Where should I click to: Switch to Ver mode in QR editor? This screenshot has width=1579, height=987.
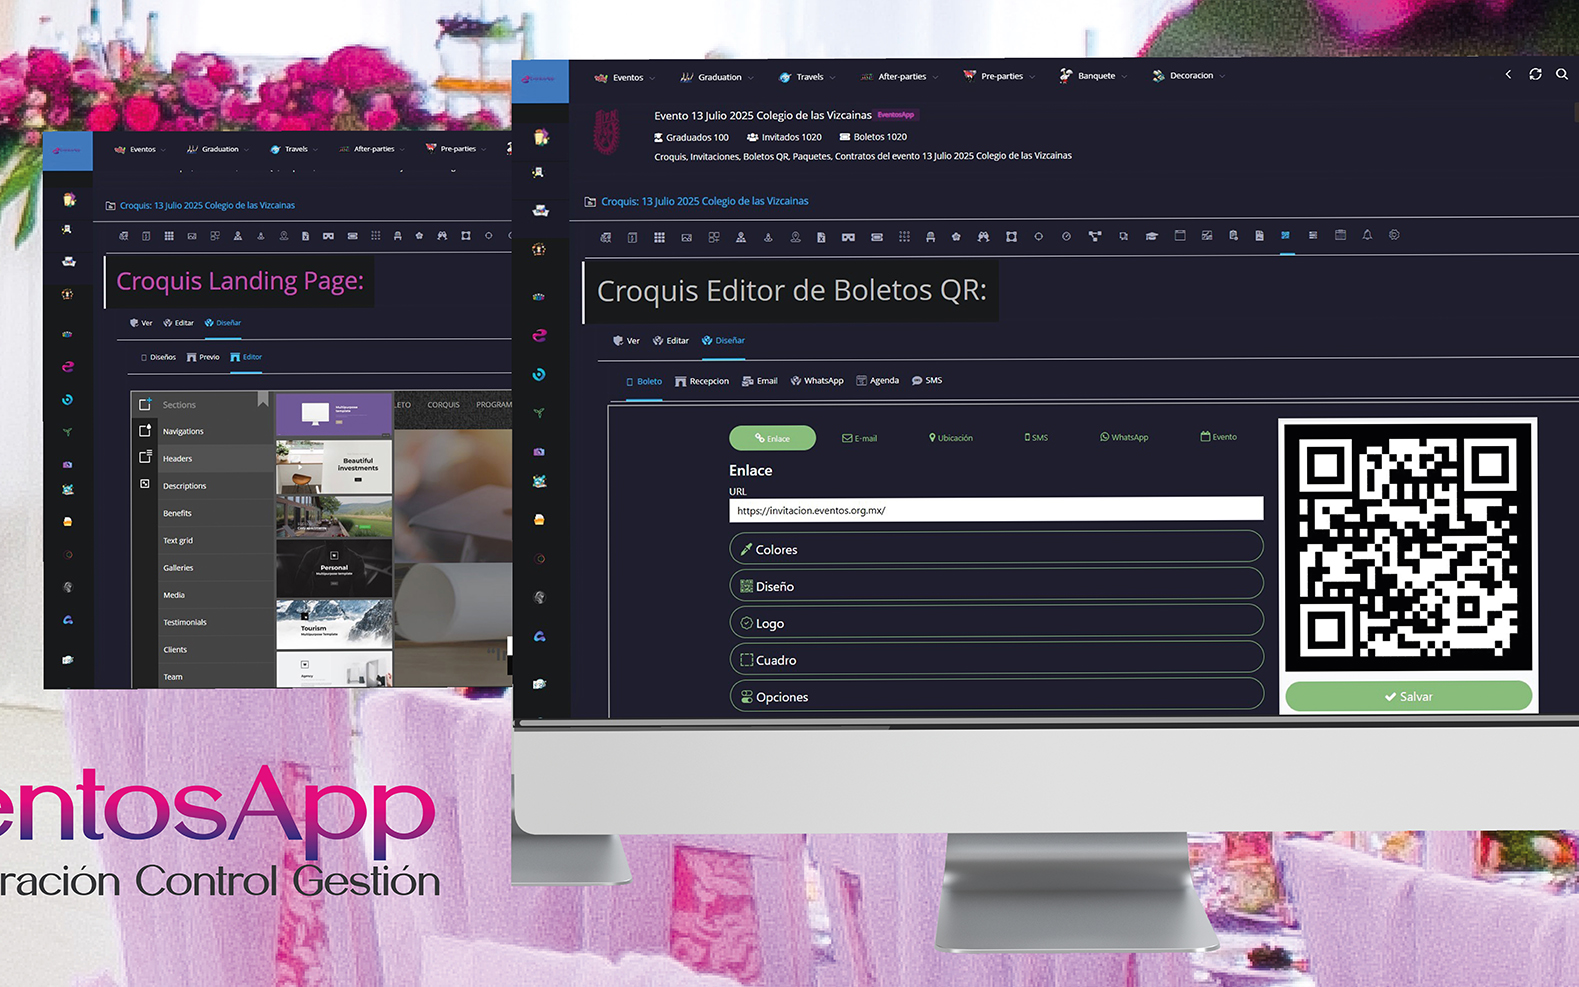(626, 341)
